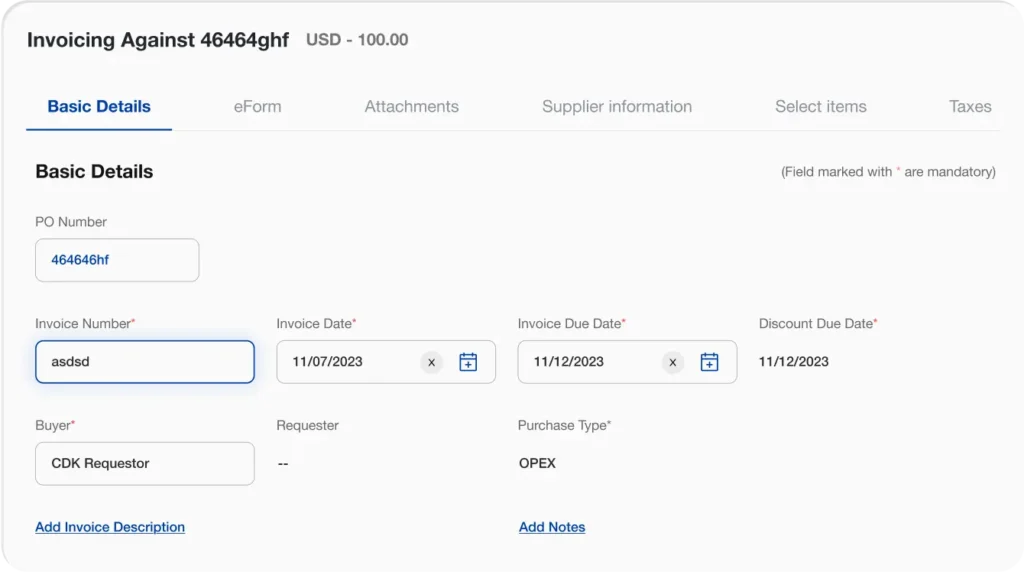Click the Discount Due Date label
Screen dimensions: 1024x572
click(816, 324)
